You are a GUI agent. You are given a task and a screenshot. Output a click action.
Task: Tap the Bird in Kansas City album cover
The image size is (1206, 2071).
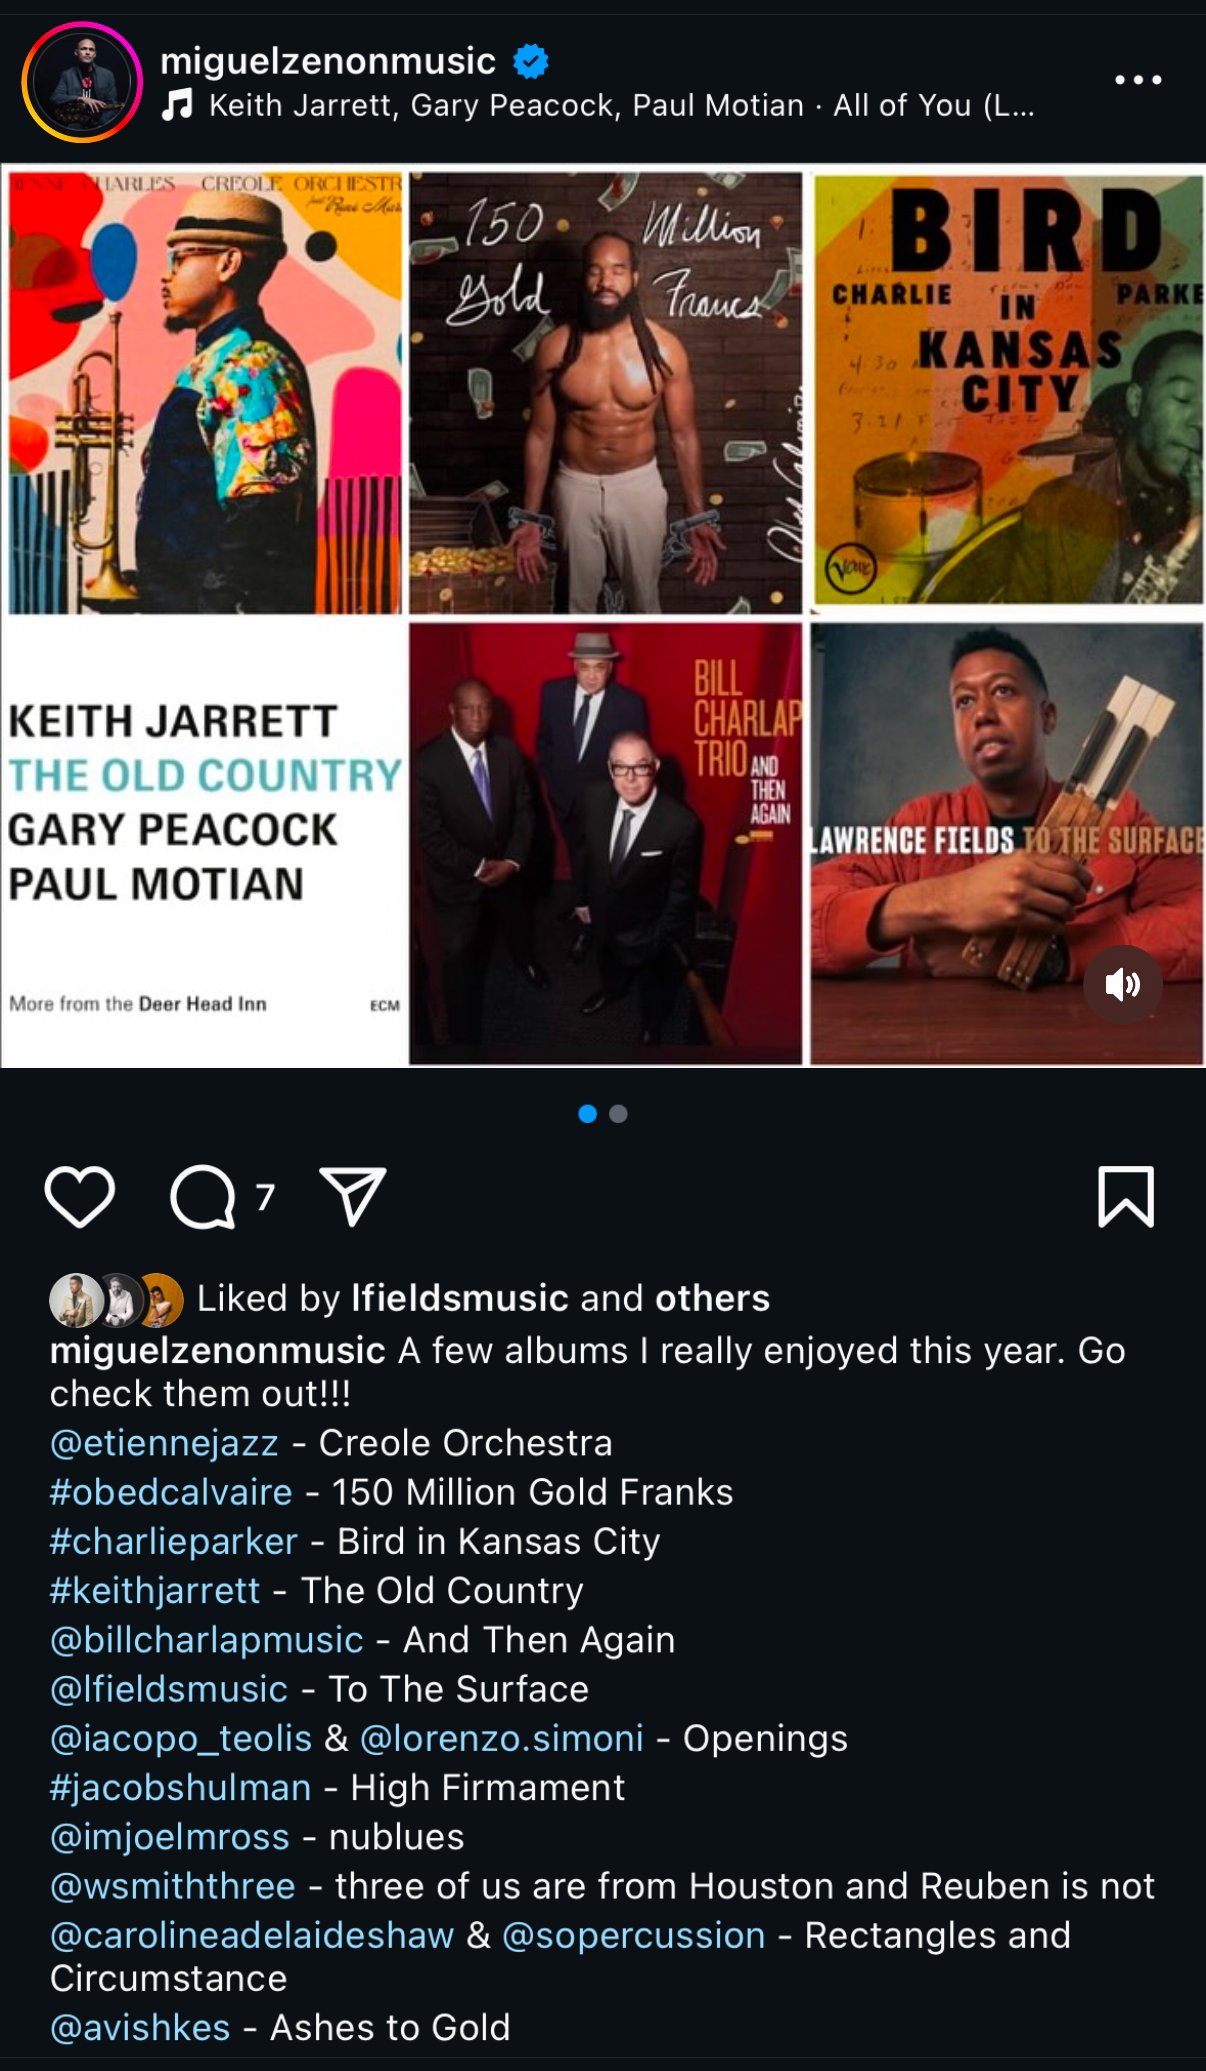coord(1008,390)
